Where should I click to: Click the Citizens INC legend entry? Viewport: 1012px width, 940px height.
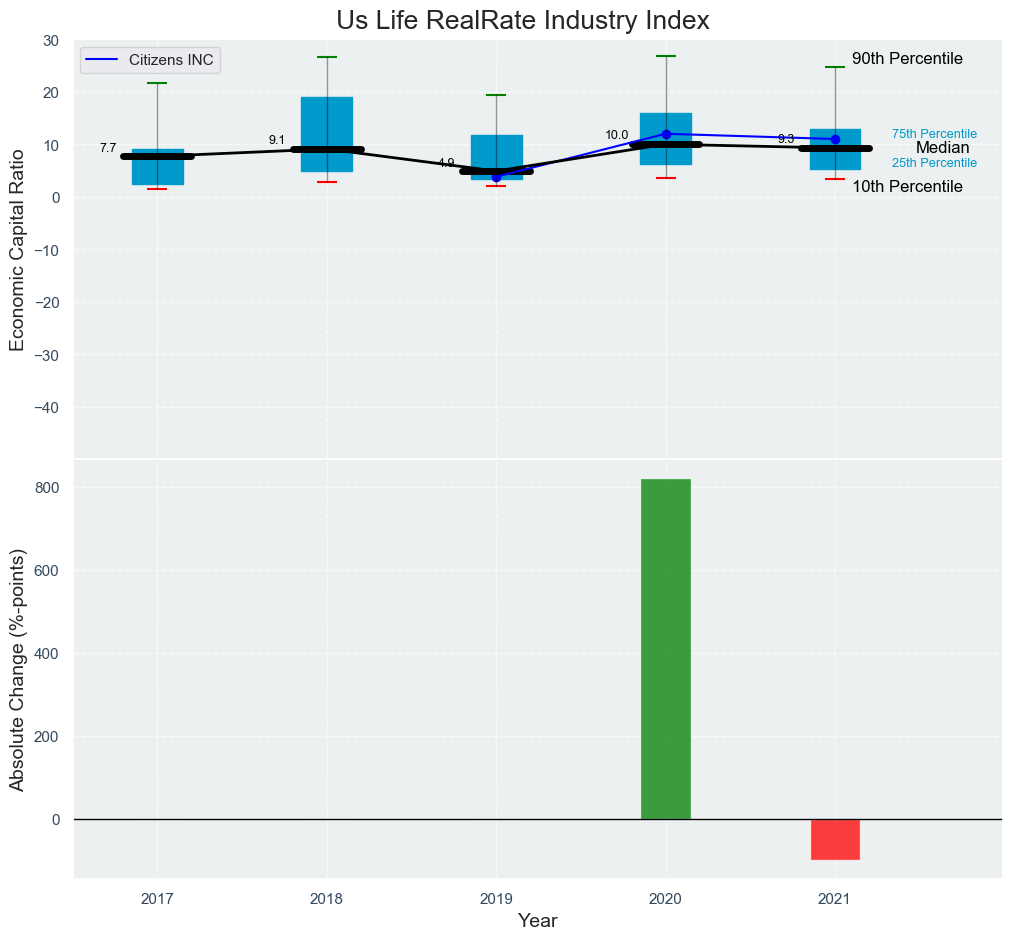coord(171,60)
